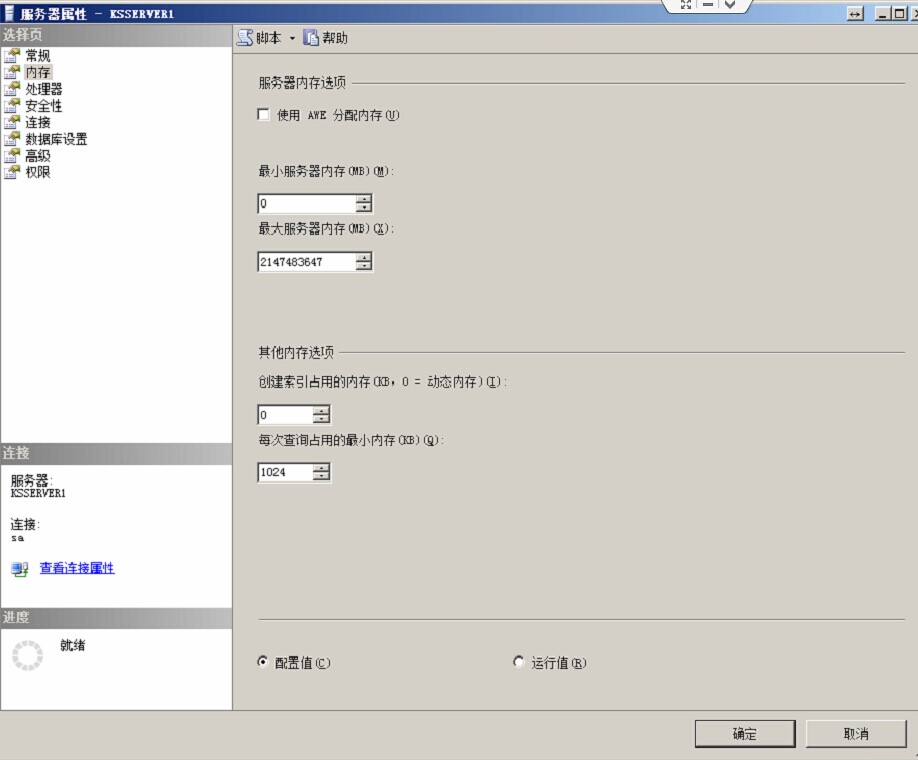This screenshot has width=918, height=760.
Task: Click the 脚本 script toolbar icon
Action: pos(245,38)
